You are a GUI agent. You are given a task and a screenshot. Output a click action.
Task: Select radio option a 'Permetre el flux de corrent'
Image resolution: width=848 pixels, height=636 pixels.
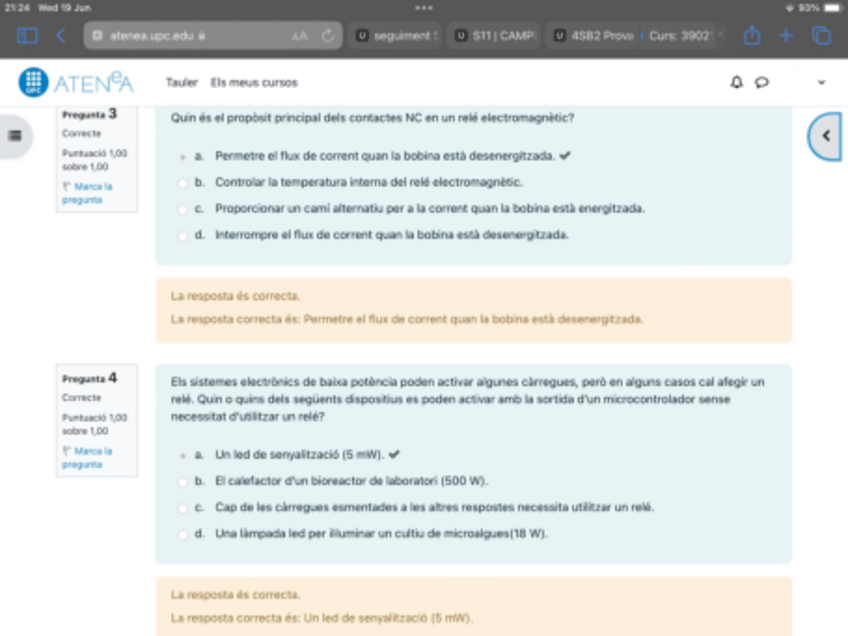click(x=182, y=157)
